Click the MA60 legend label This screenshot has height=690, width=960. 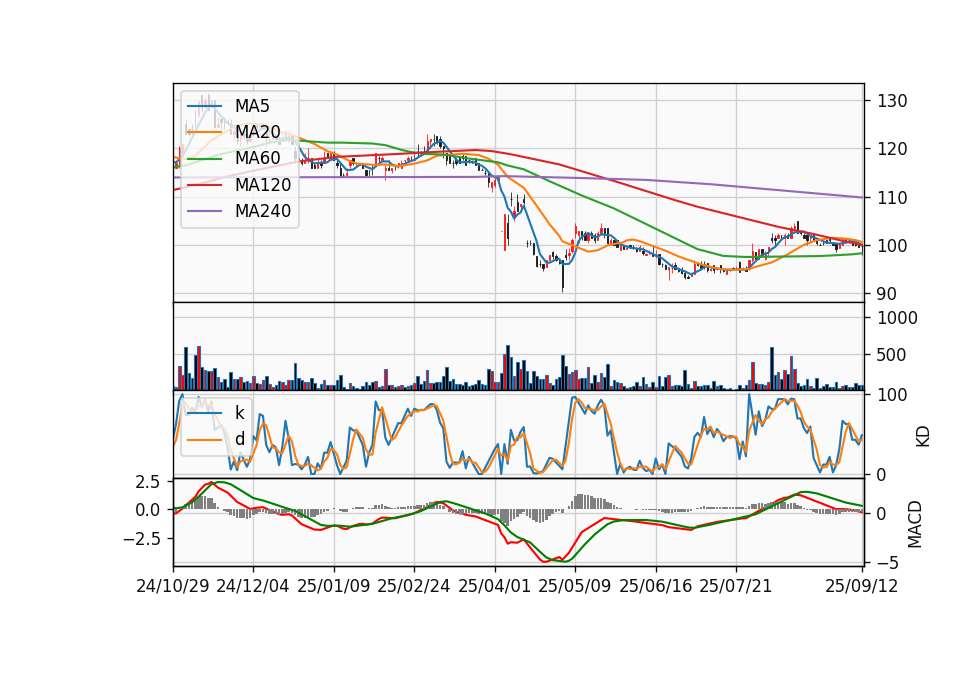[x=258, y=158]
